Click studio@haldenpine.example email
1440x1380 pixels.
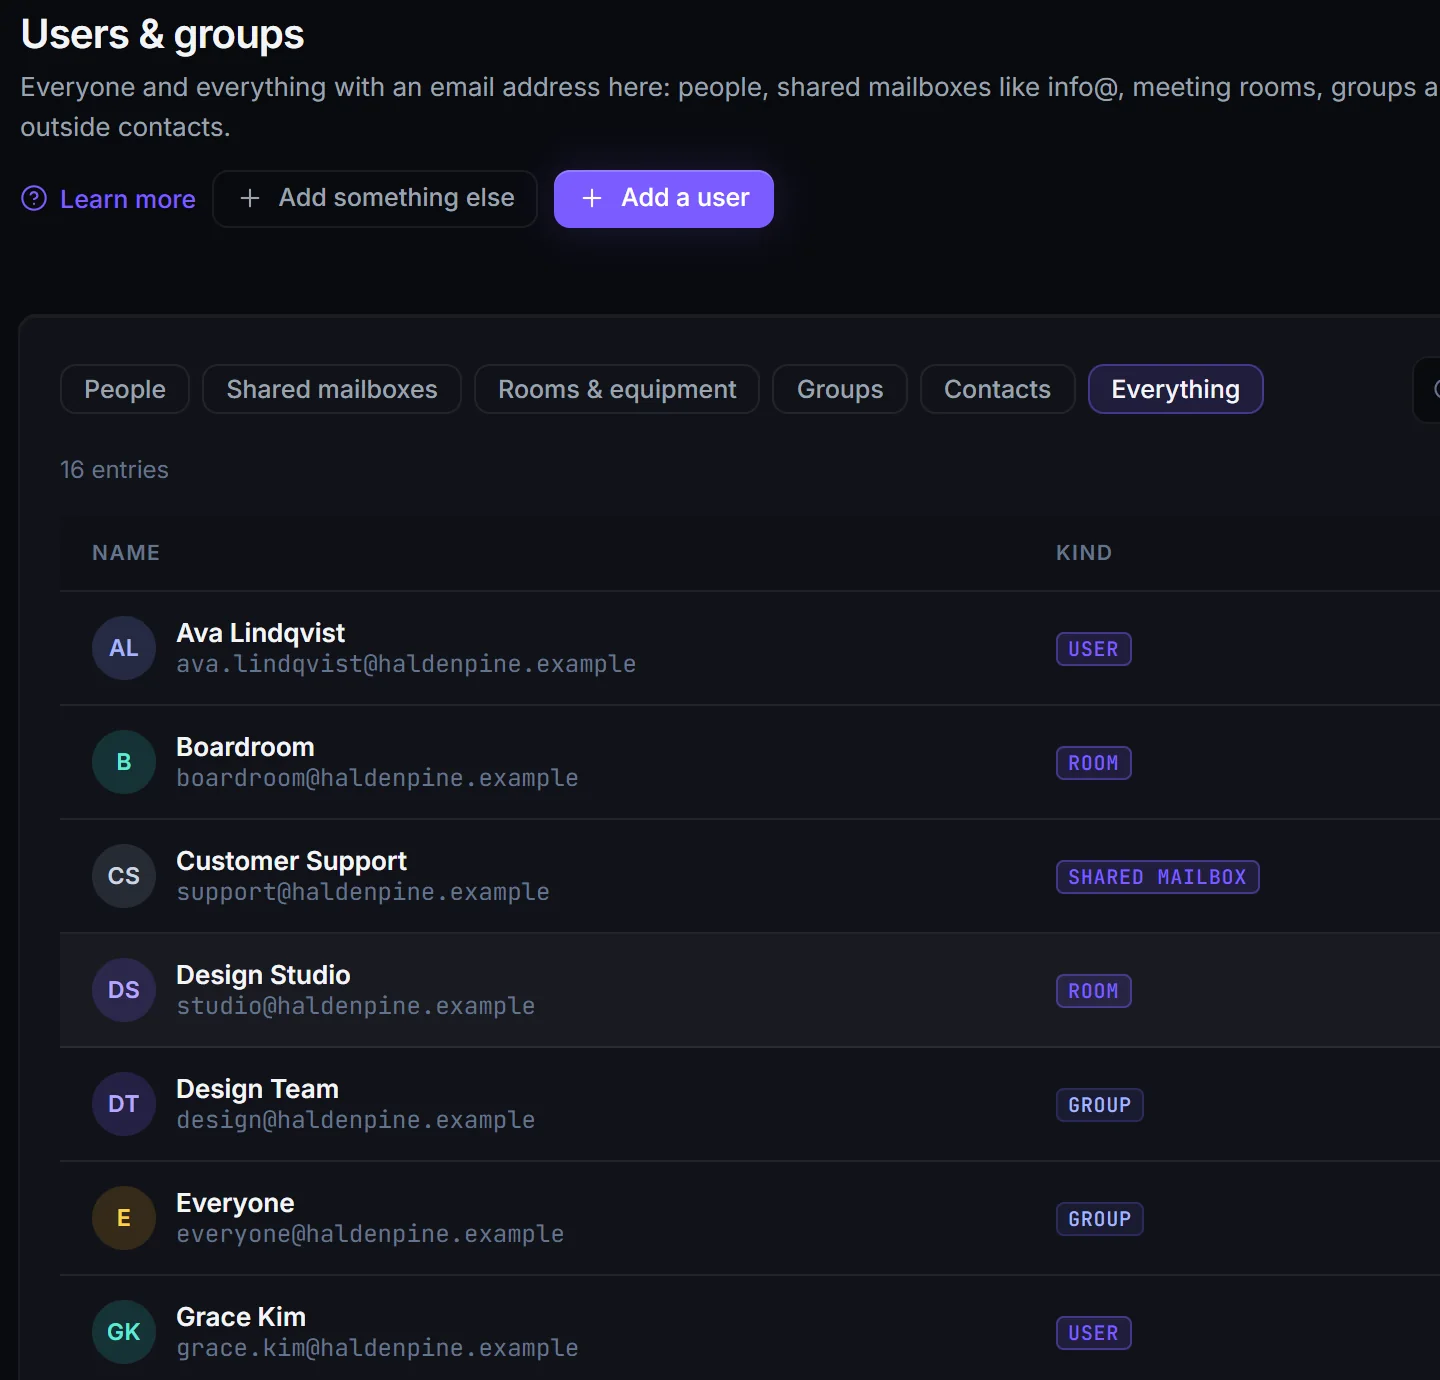[355, 1006]
